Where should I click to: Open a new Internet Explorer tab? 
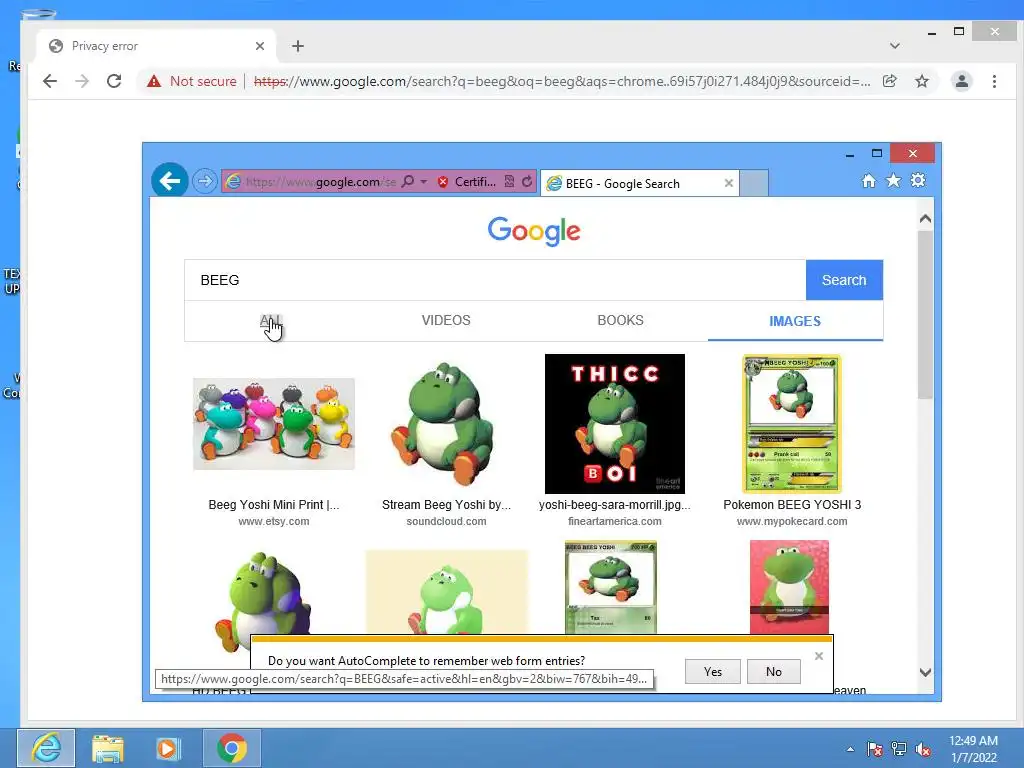[x=754, y=184]
